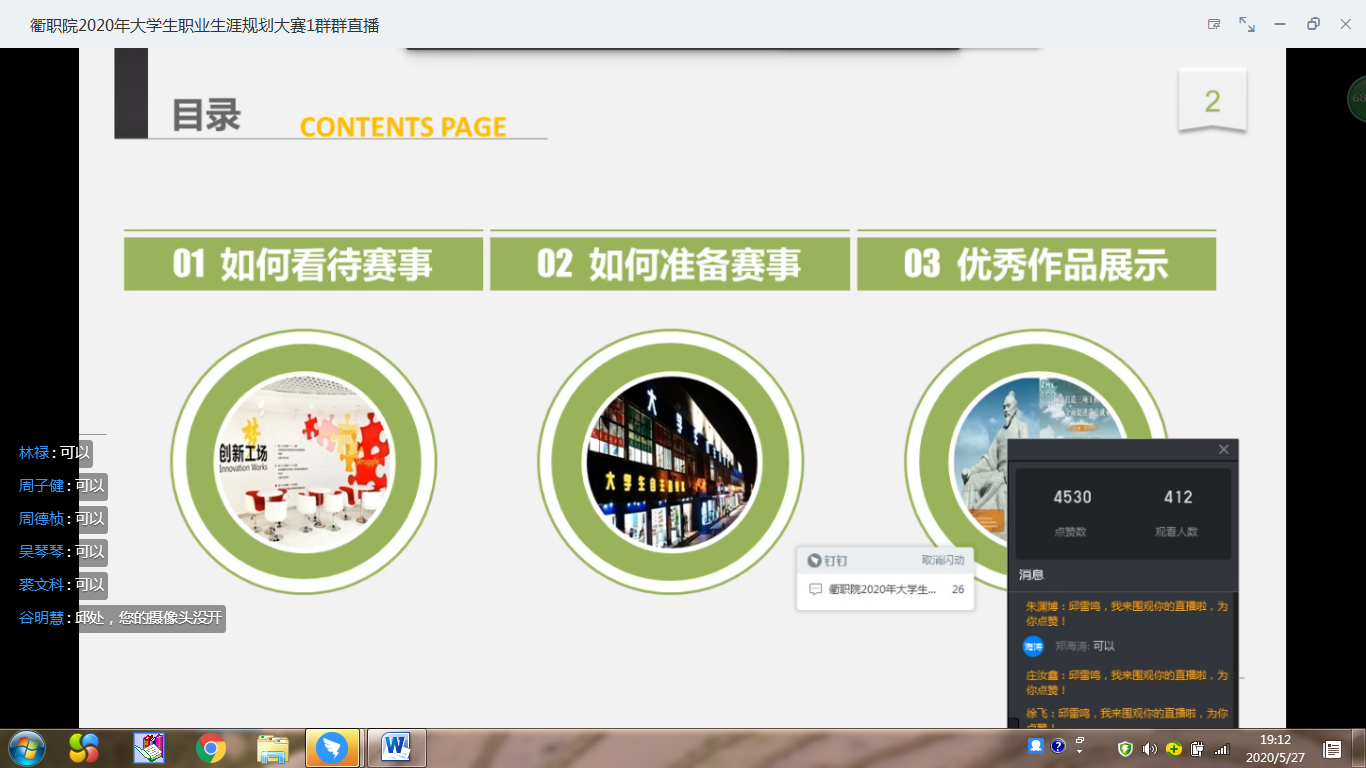Click the network signal bars tray icon
Viewport: 1366px width, 768px height.
tap(1221, 748)
